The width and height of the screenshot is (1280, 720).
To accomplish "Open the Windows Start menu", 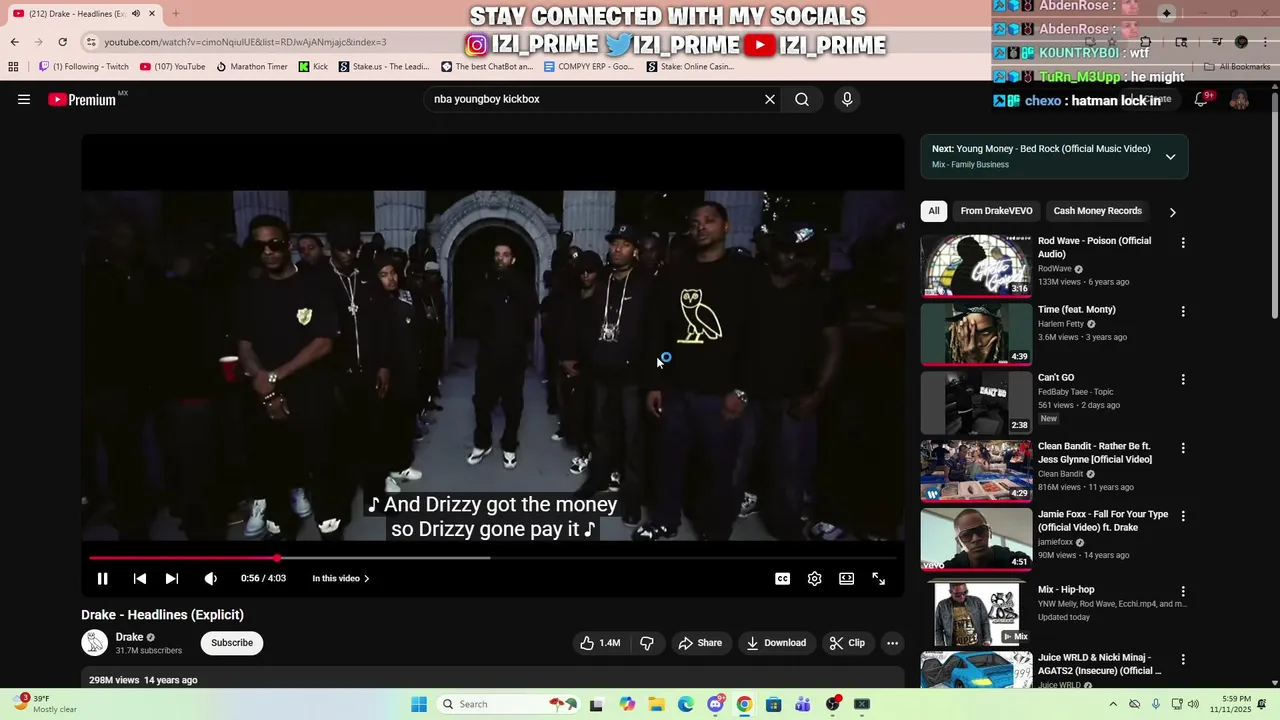I will [419, 704].
